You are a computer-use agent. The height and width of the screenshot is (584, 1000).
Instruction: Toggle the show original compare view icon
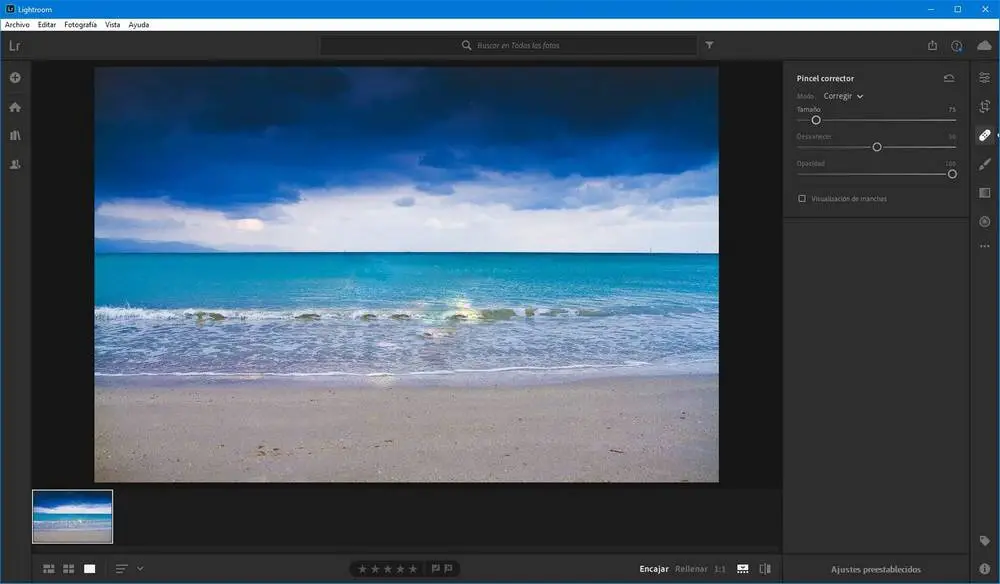coord(765,569)
